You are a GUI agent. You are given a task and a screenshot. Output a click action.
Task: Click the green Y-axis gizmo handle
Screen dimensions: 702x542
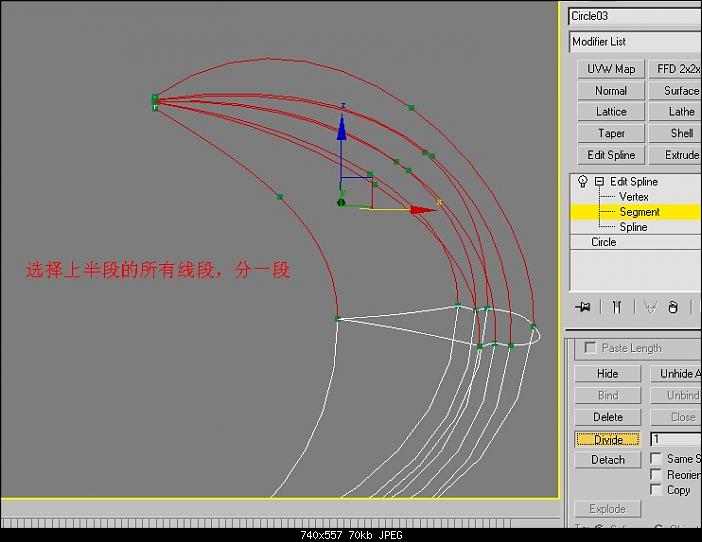pyautogui.click(x=341, y=202)
